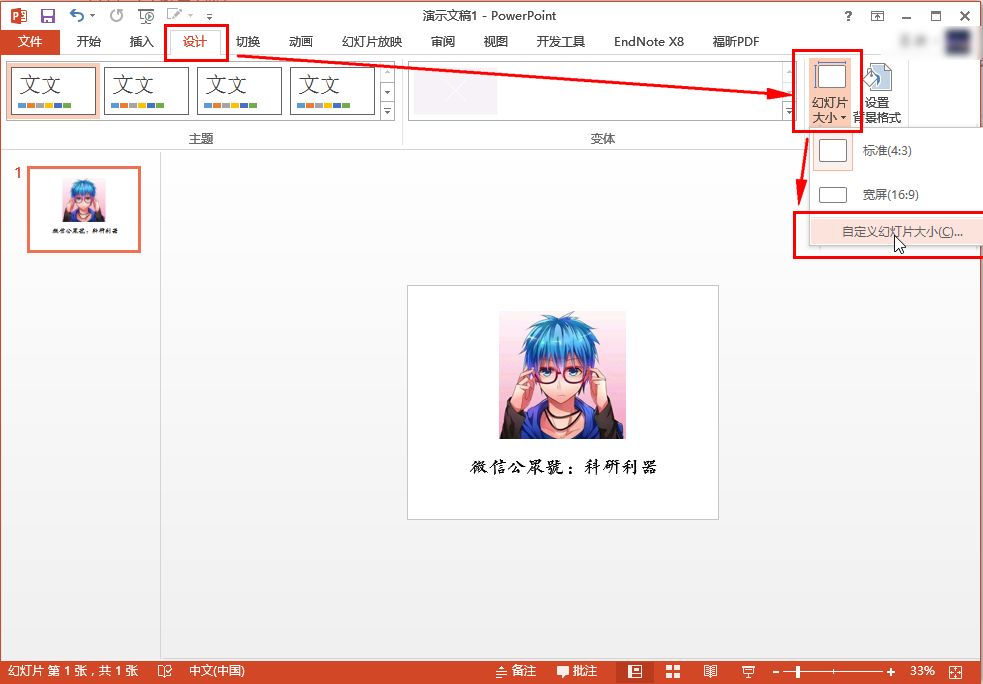Open the 幻灯片大小 (Slide Size) dropdown
The height and width of the screenshot is (684, 983).
829,93
